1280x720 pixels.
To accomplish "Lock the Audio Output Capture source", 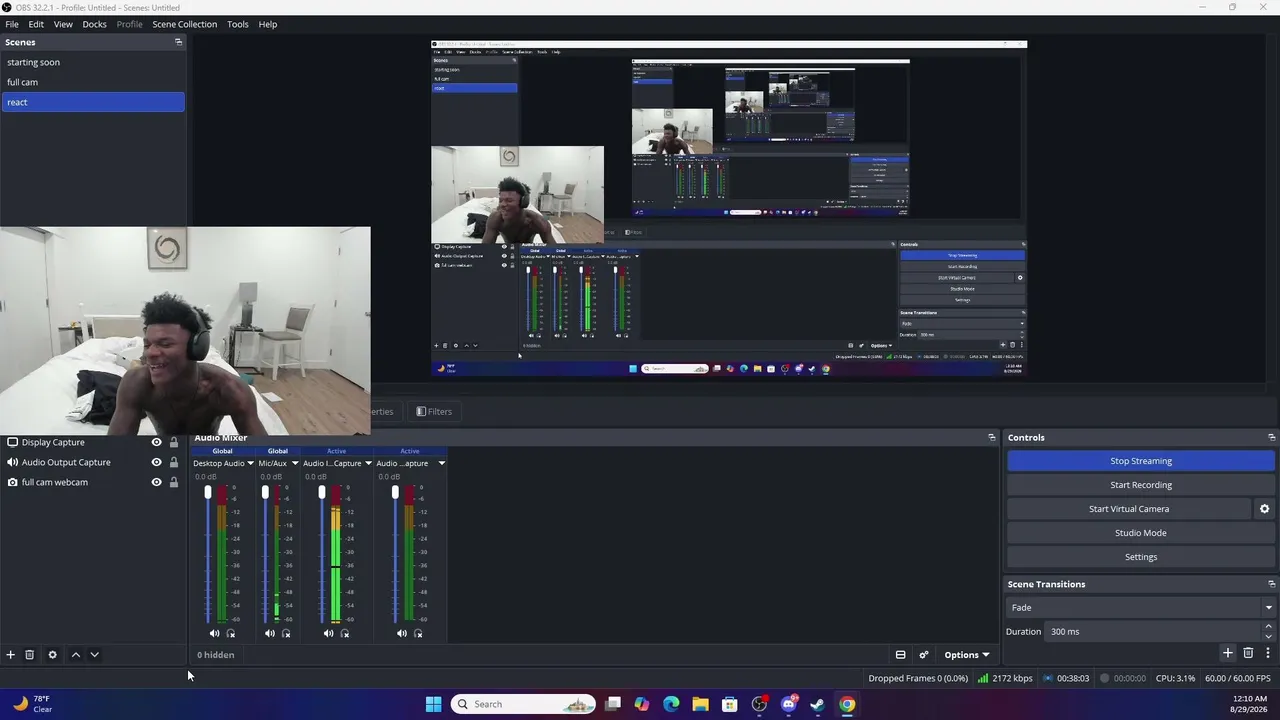I will pyautogui.click(x=174, y=462).
